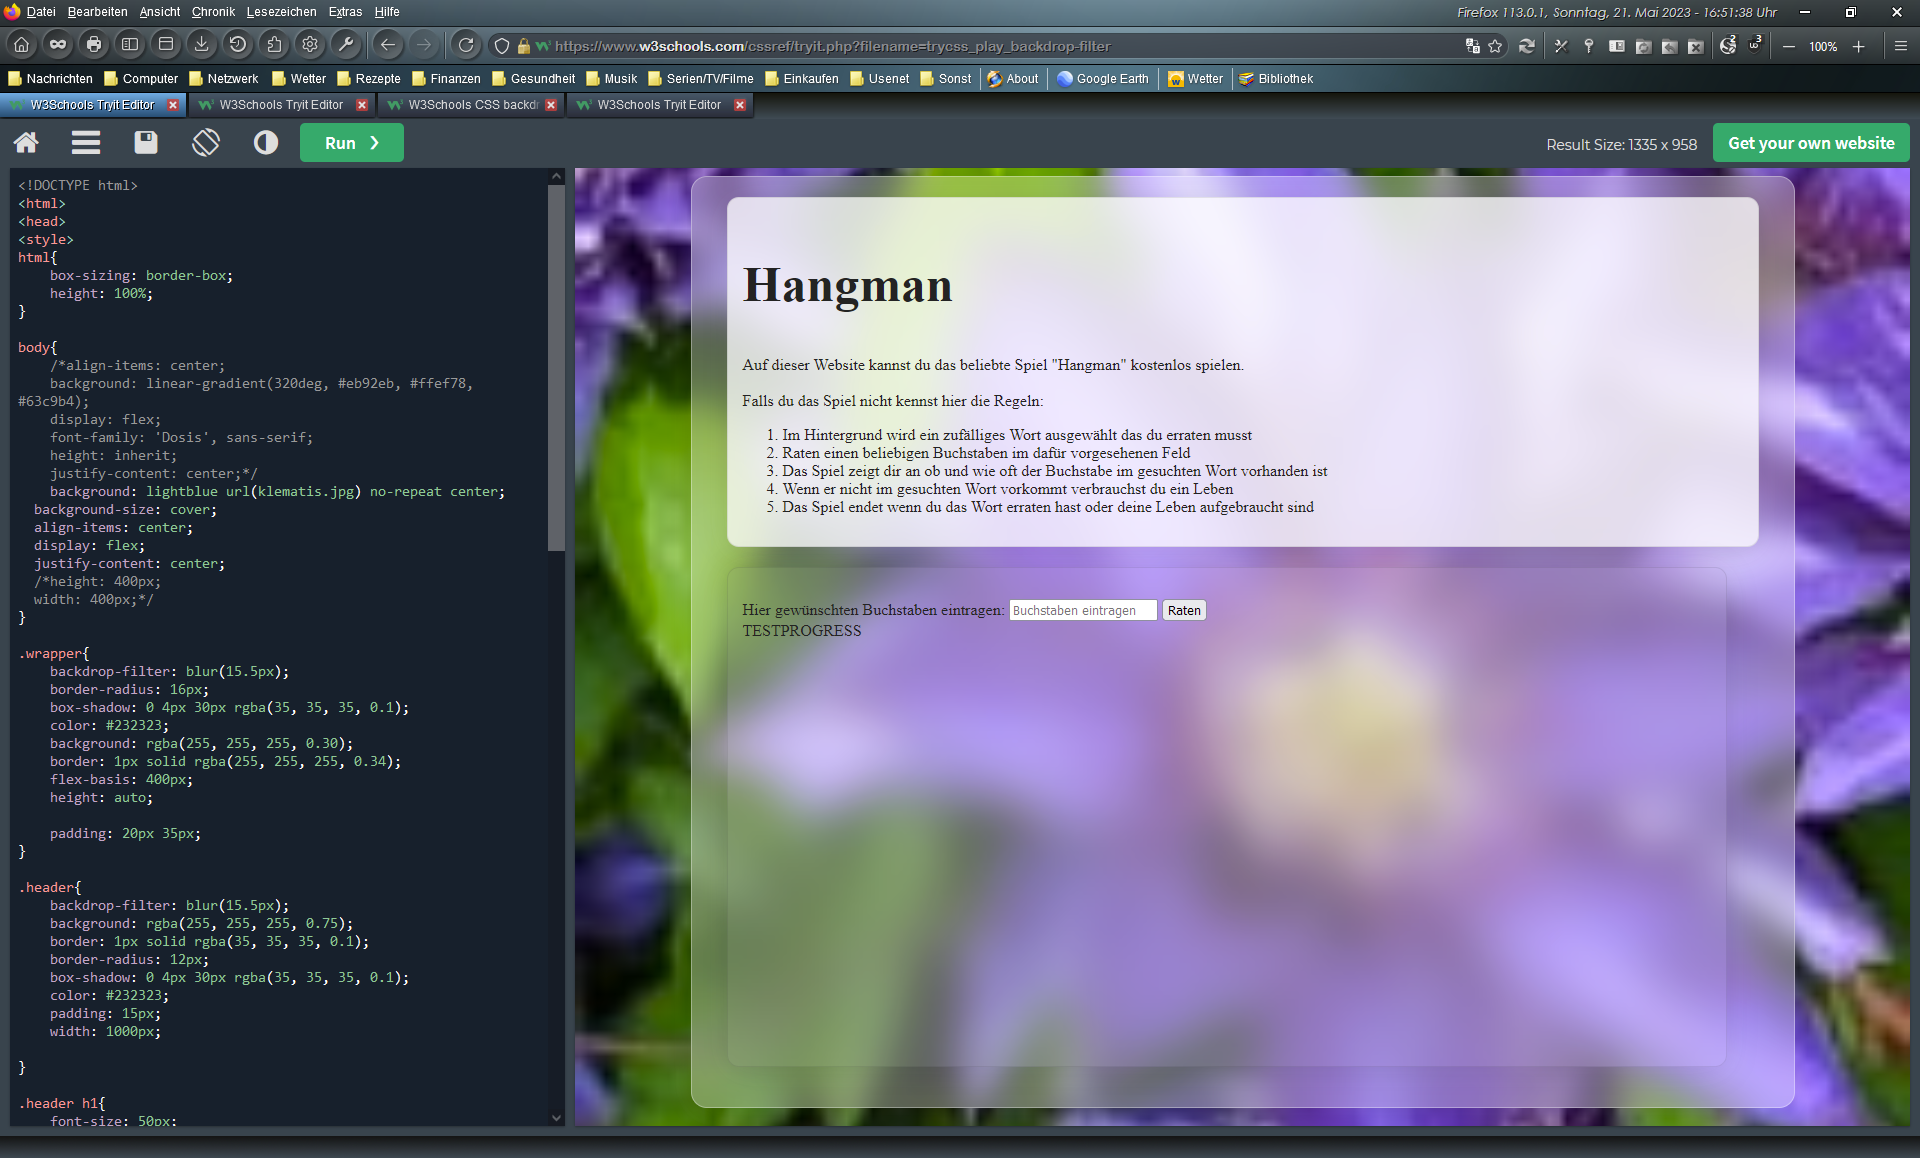Screen dimensions: 1920x1158
Task: Open the Lesezeichen menu
Action: (281, 12)
